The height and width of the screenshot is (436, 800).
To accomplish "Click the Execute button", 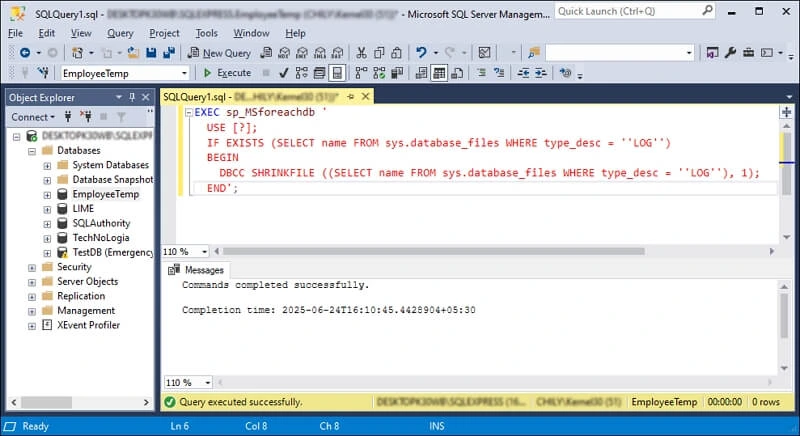I will click(x=227, y=73).
